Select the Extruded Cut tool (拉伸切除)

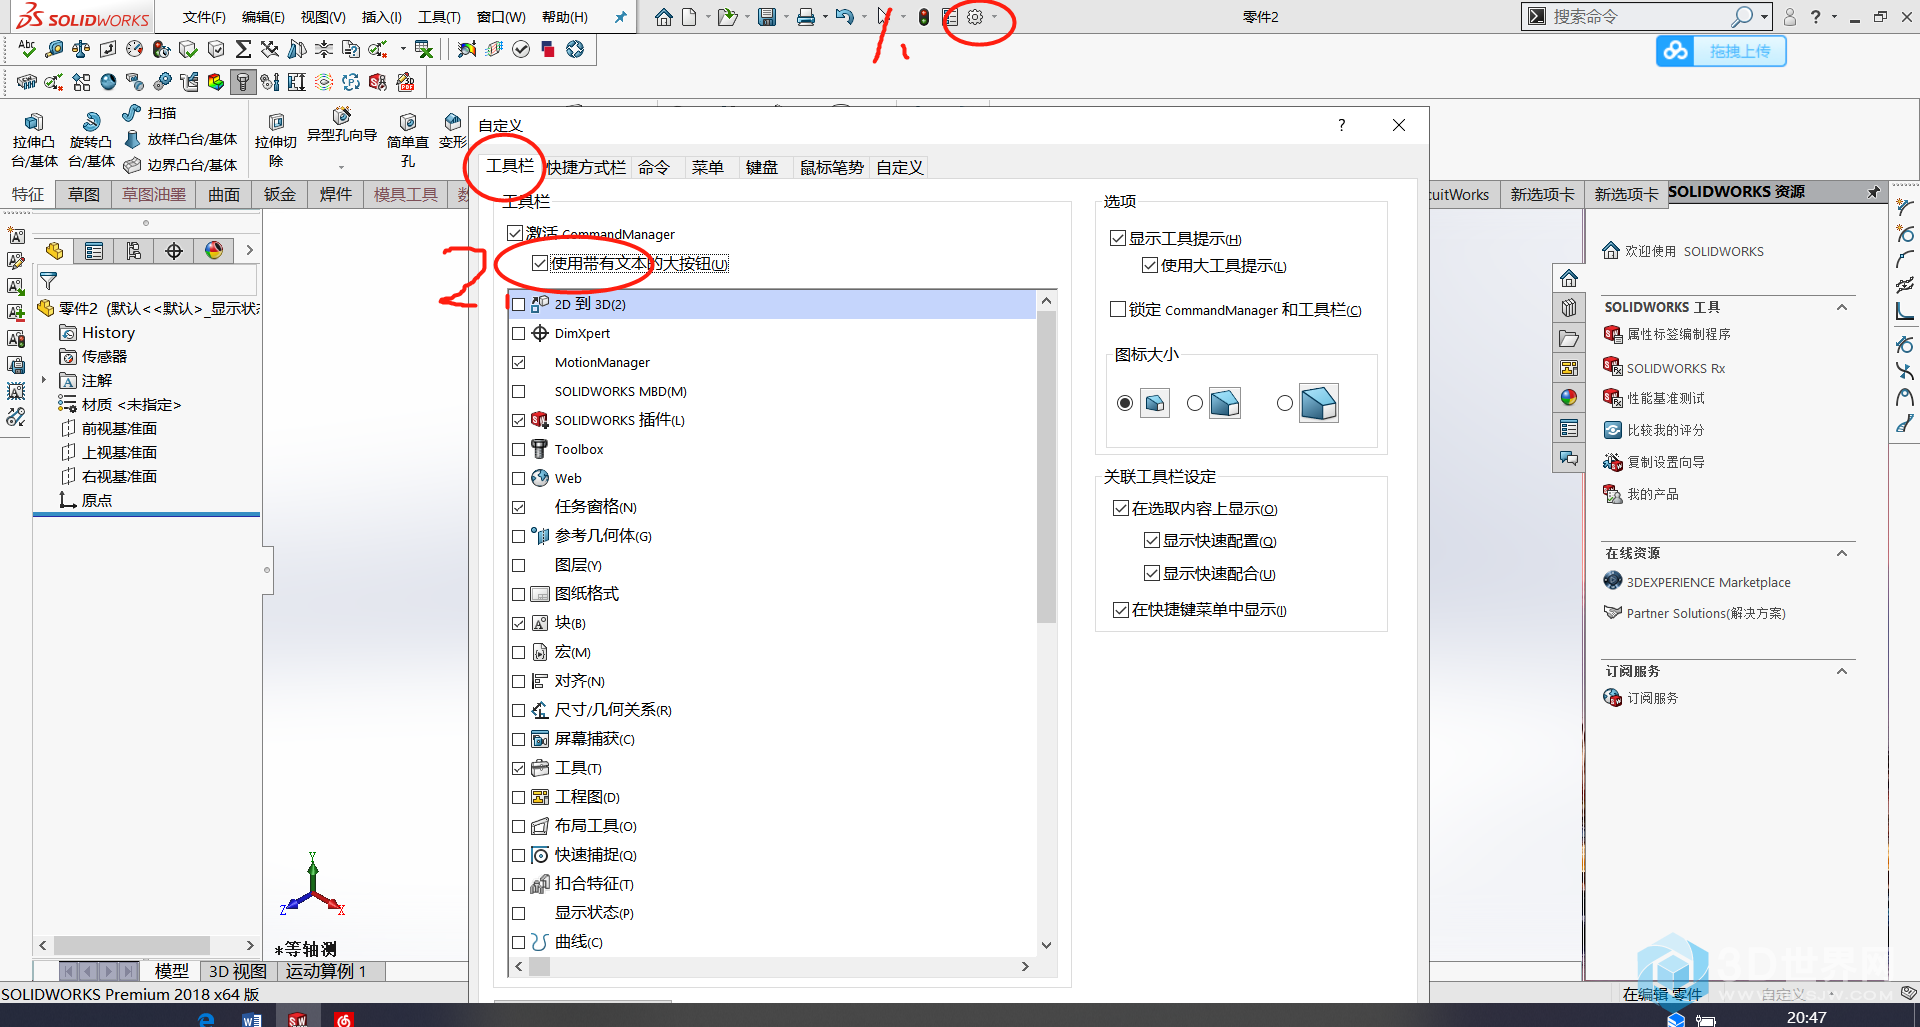pos(276,140)
